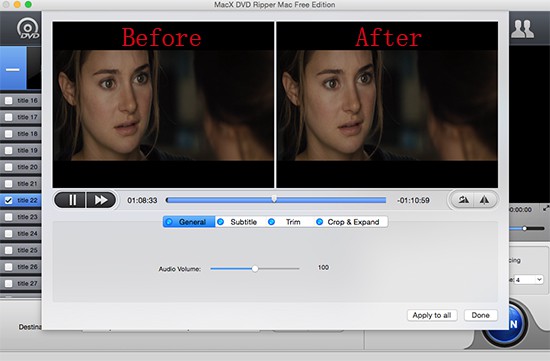
Task: Select the title 22 row label
Action: tap(27, 200)
